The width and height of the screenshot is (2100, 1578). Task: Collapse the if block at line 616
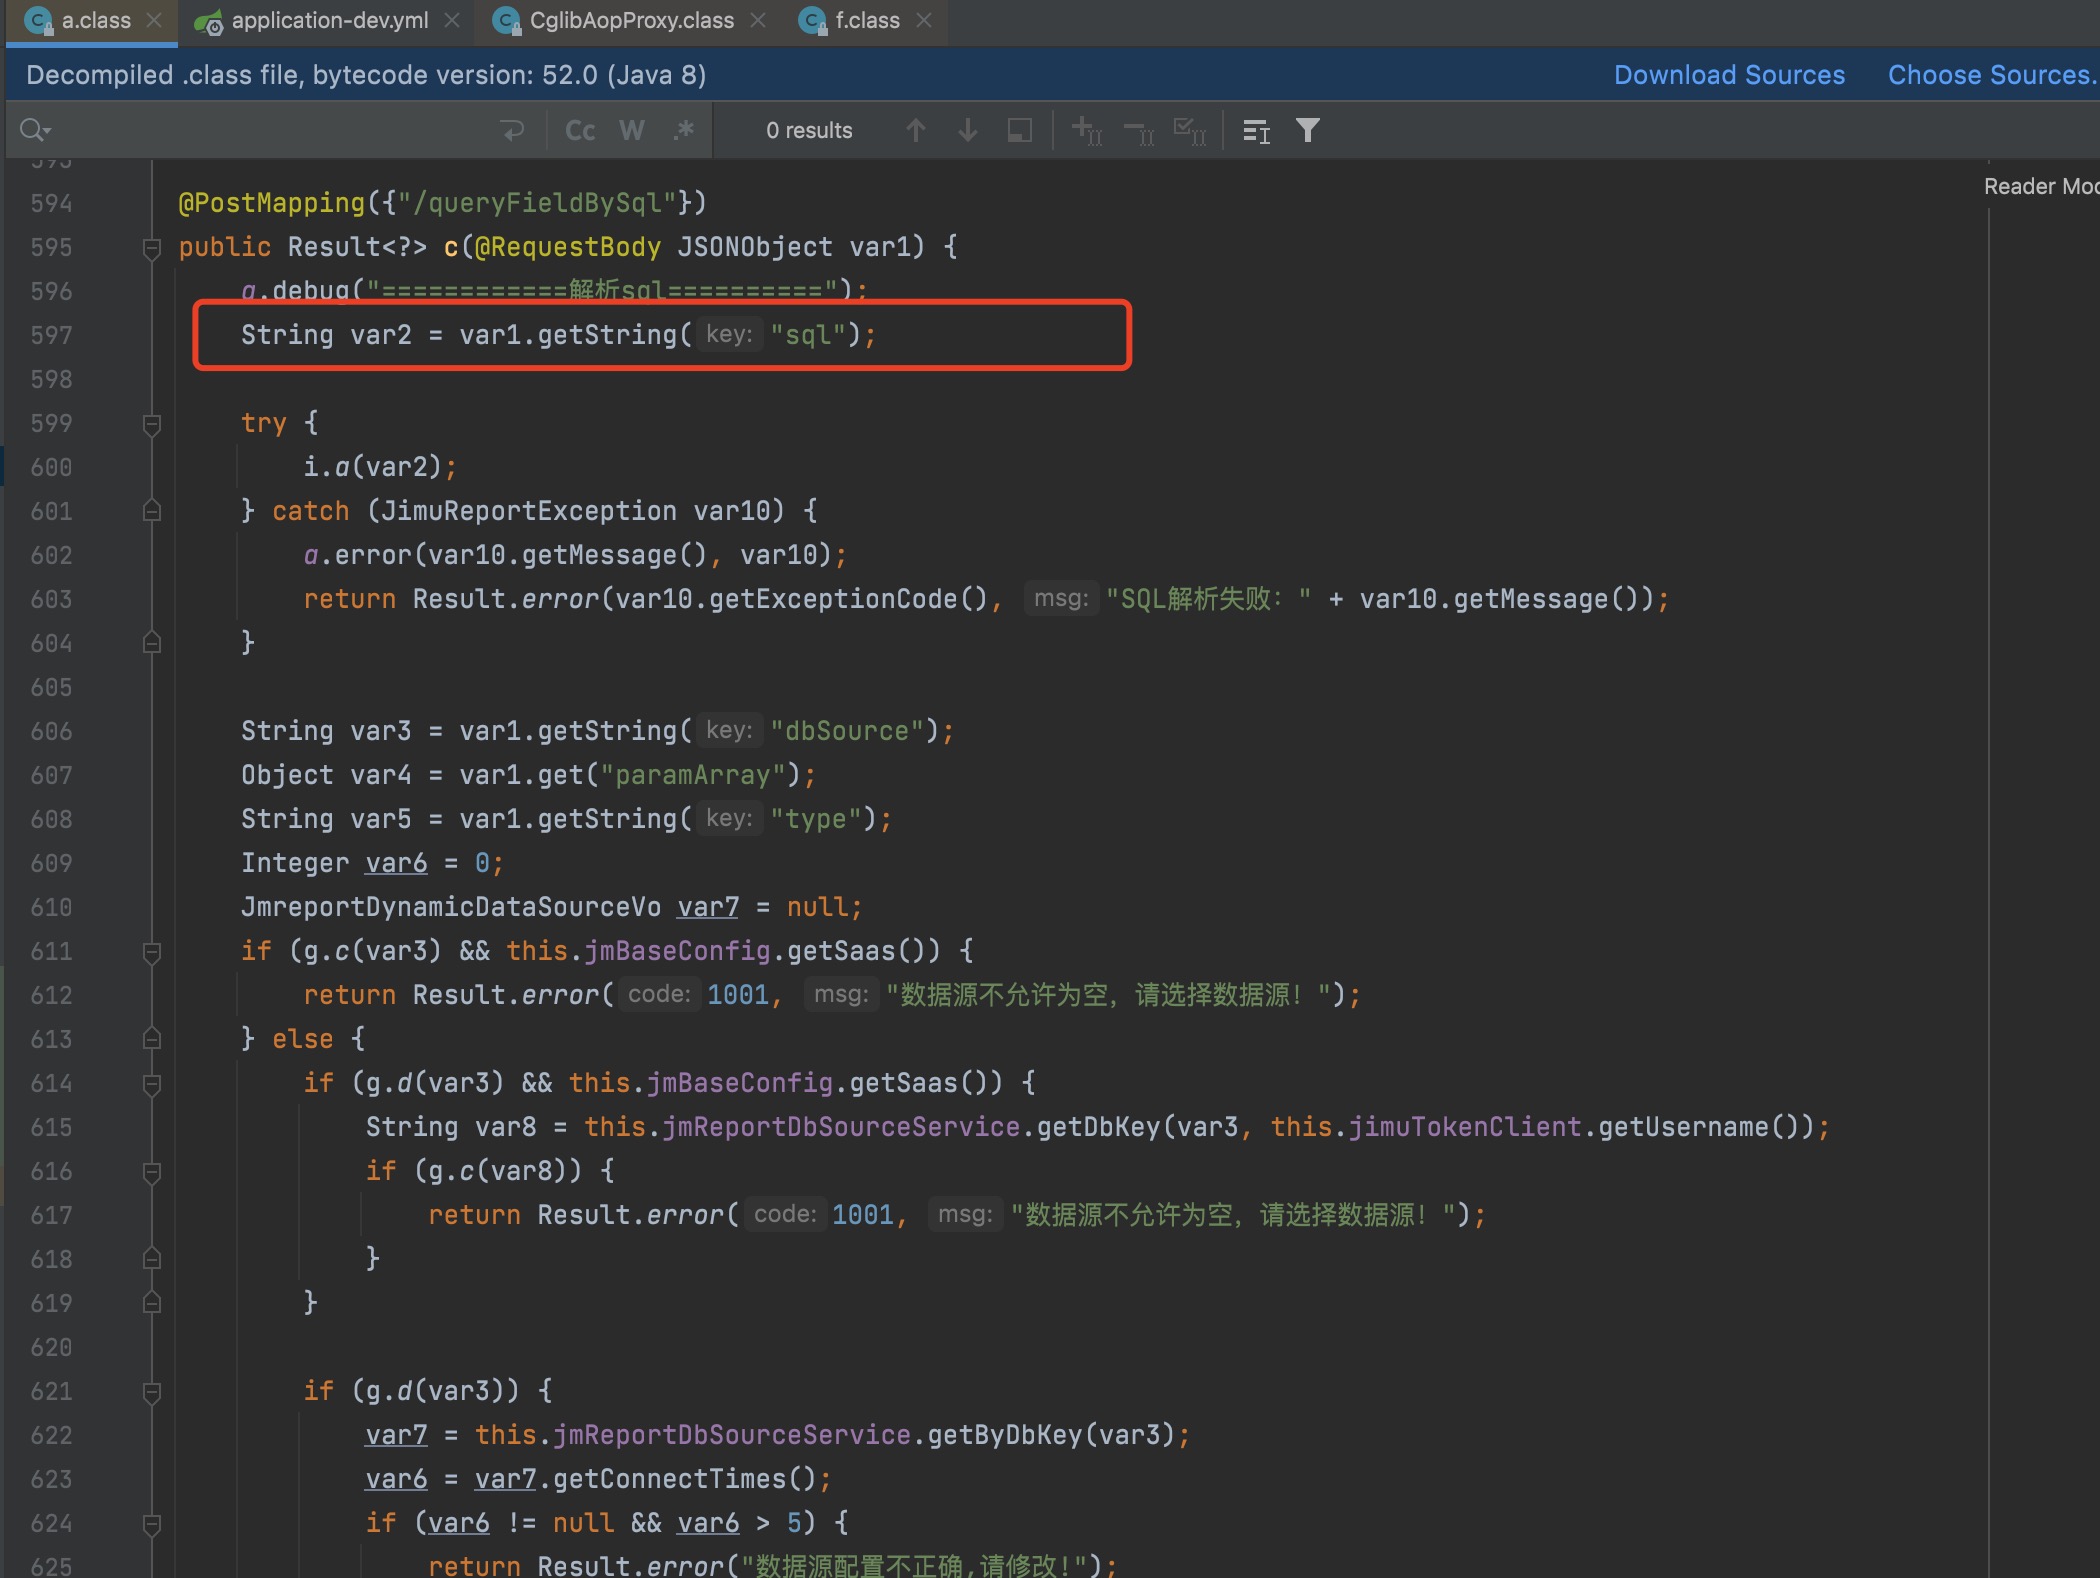point(152,1172)
